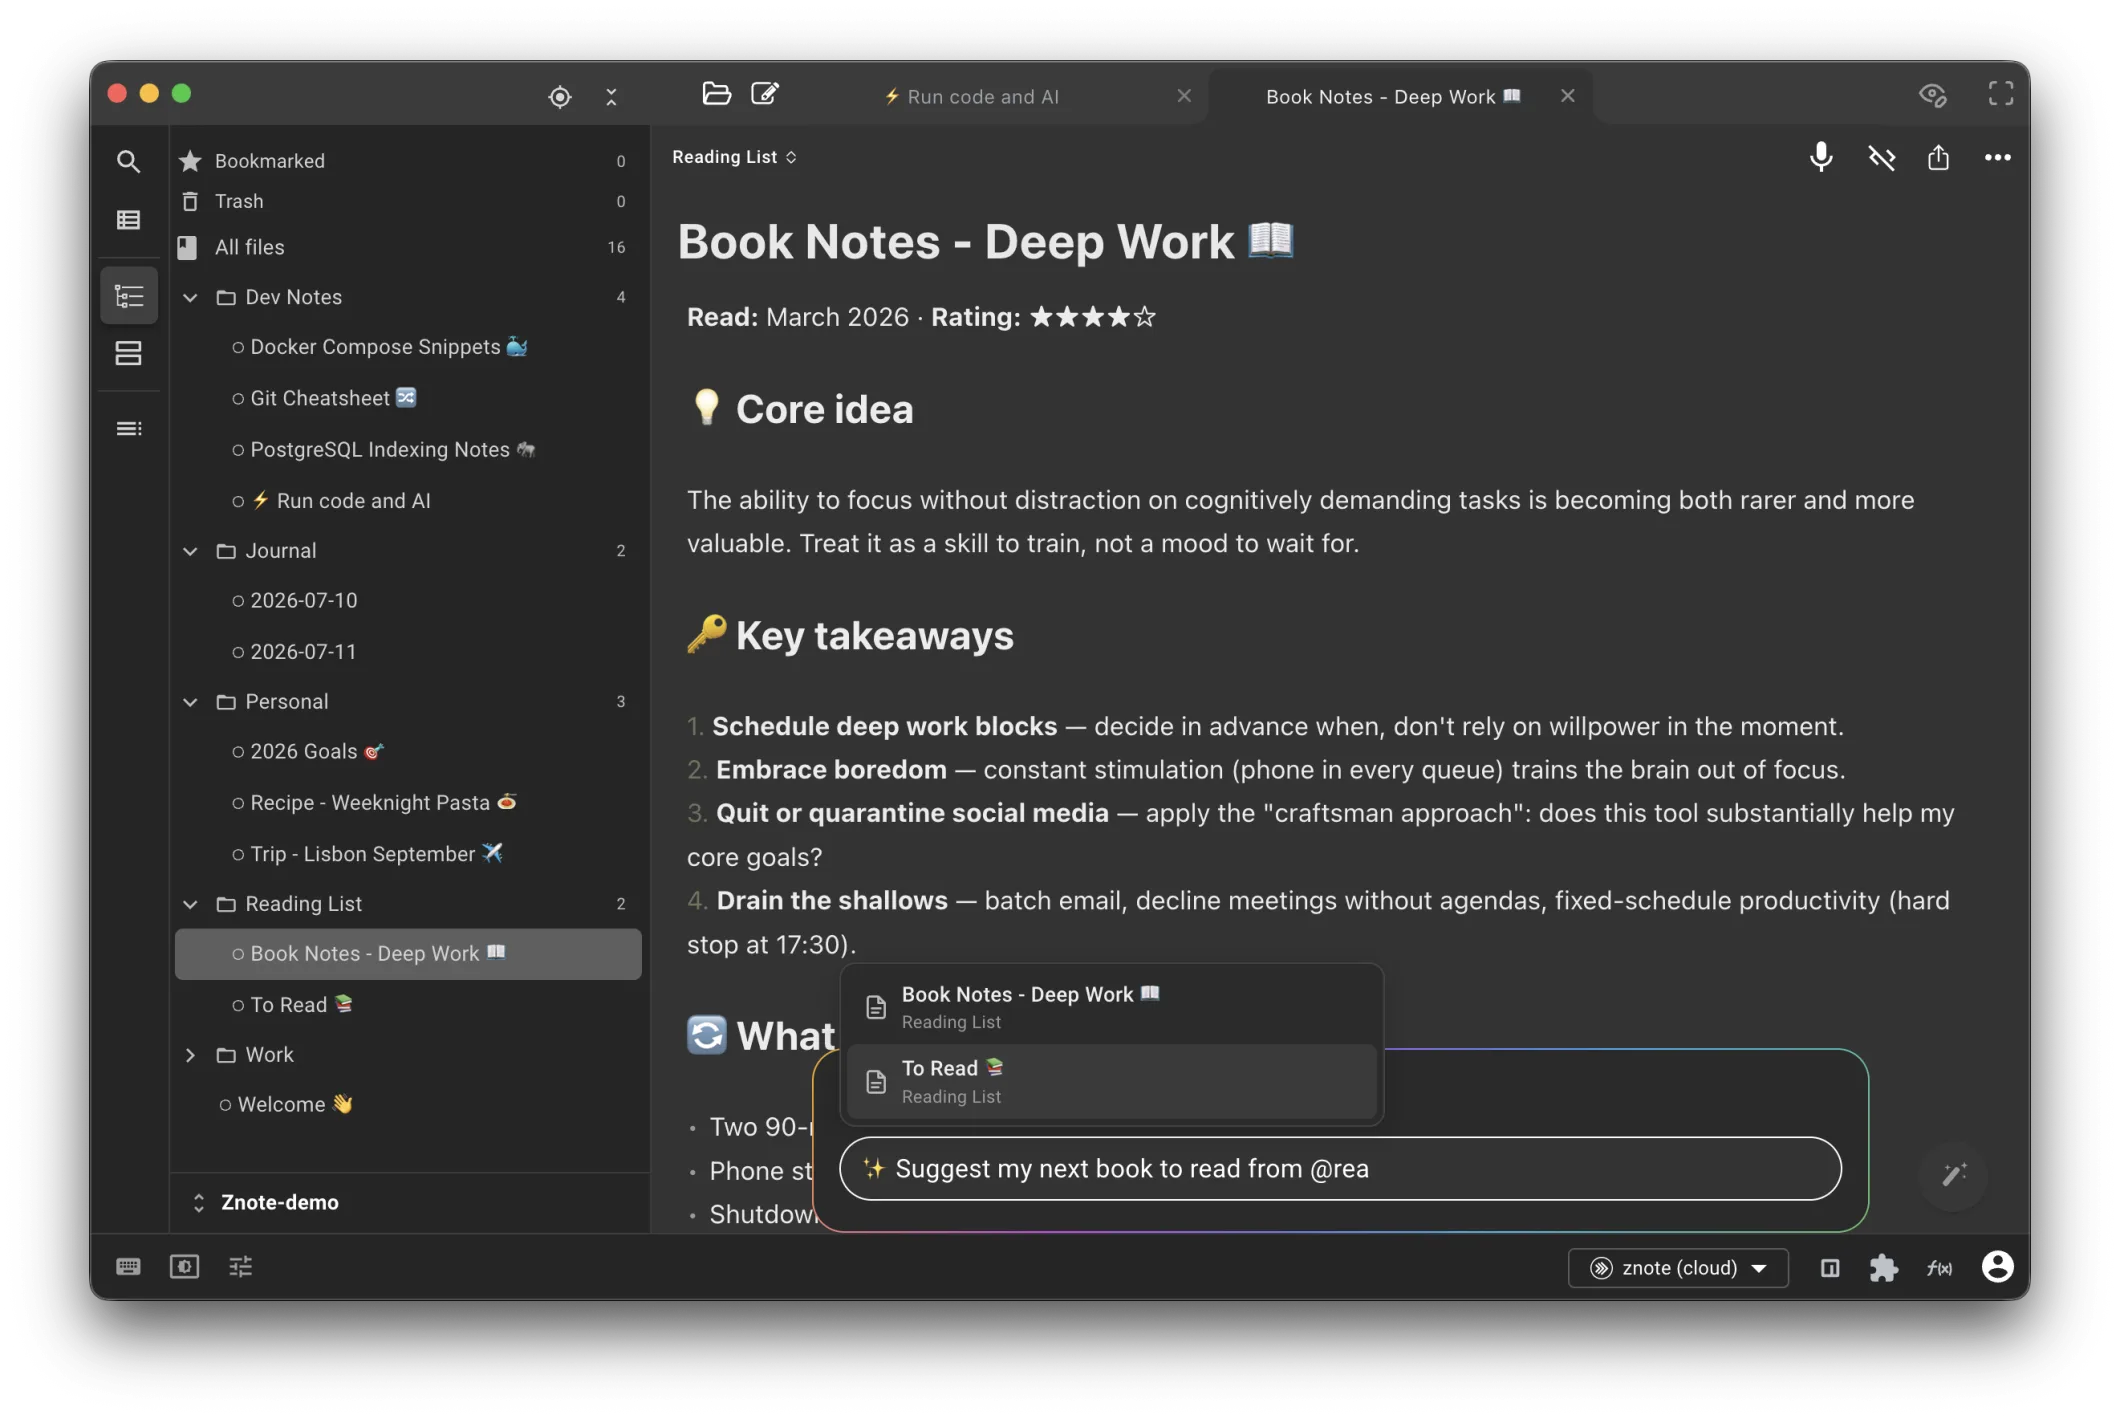The image size is (2120, 1419).
Task: Create a new note with compose icon
Action: point(765,94)
